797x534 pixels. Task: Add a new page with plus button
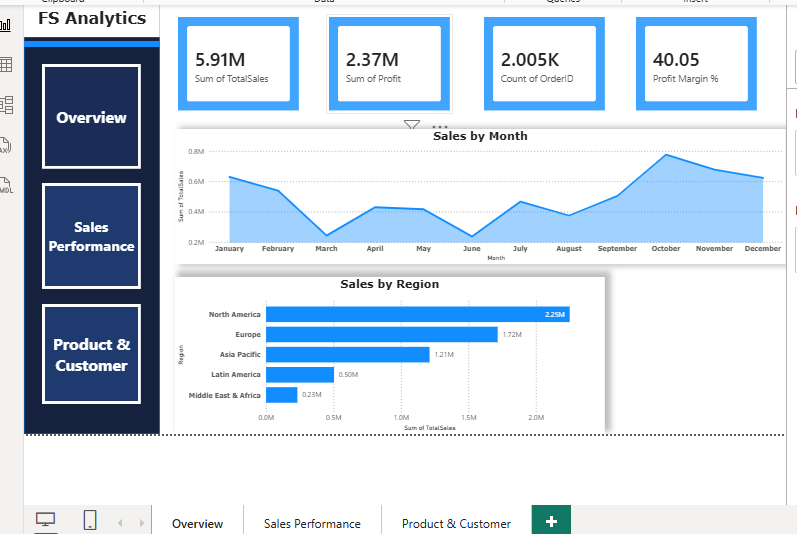551,520
